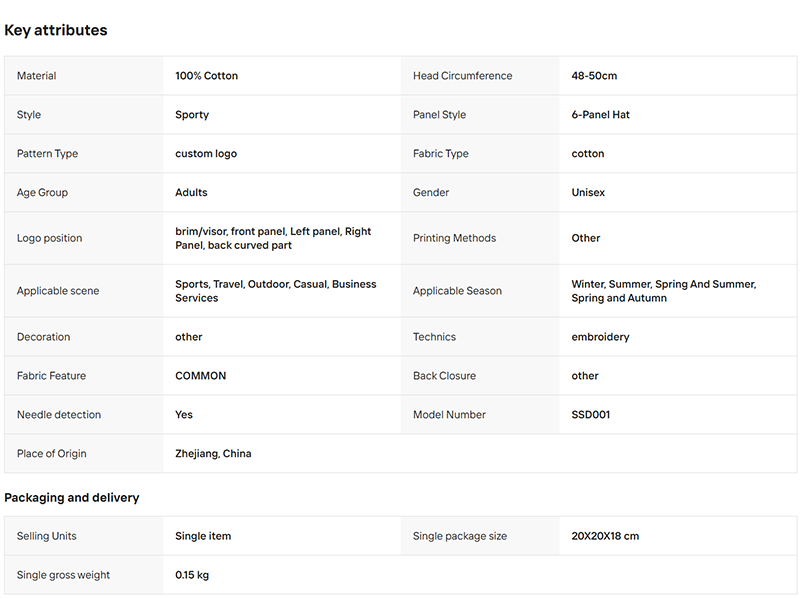Click the 100% Cotton value

click(x=206, y=76)
